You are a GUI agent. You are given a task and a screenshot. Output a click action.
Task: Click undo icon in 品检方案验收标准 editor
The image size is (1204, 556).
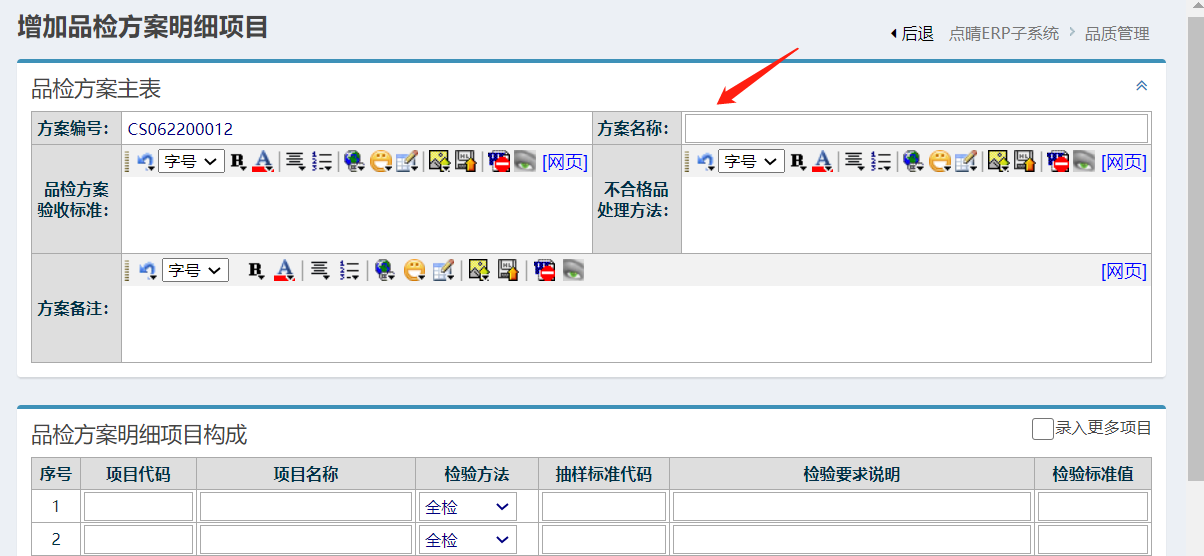click(146, 161)
